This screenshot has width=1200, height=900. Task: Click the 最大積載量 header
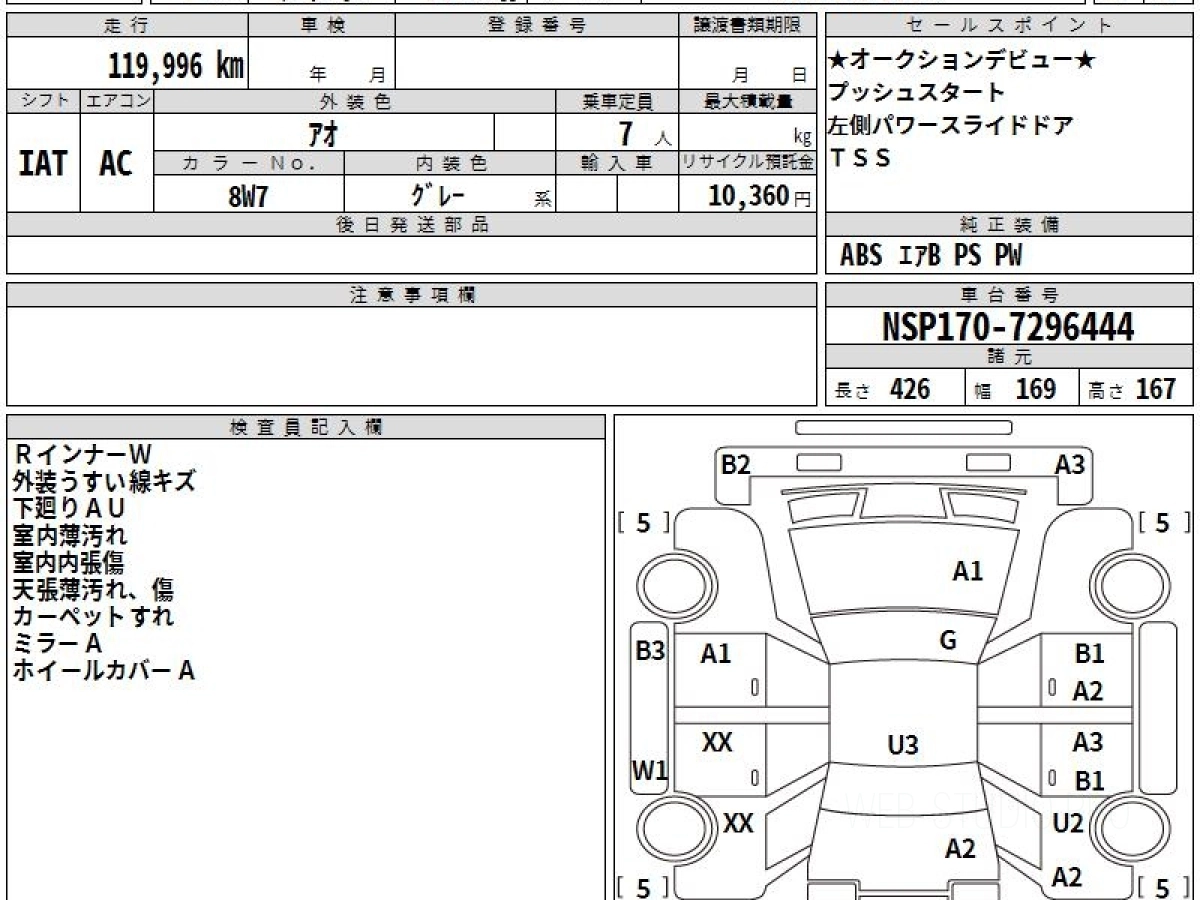pos(748,101)
